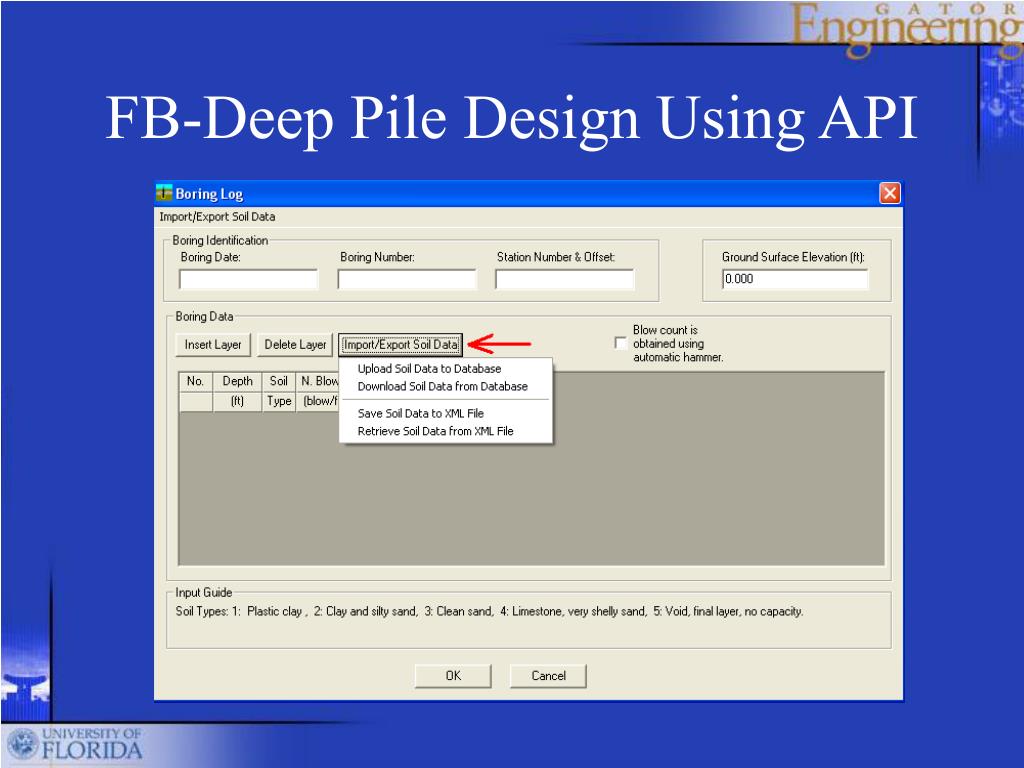This screenshot has height=768, width=1024.
Task: Select the Station Number & Offset field
Action: [565, 280]
